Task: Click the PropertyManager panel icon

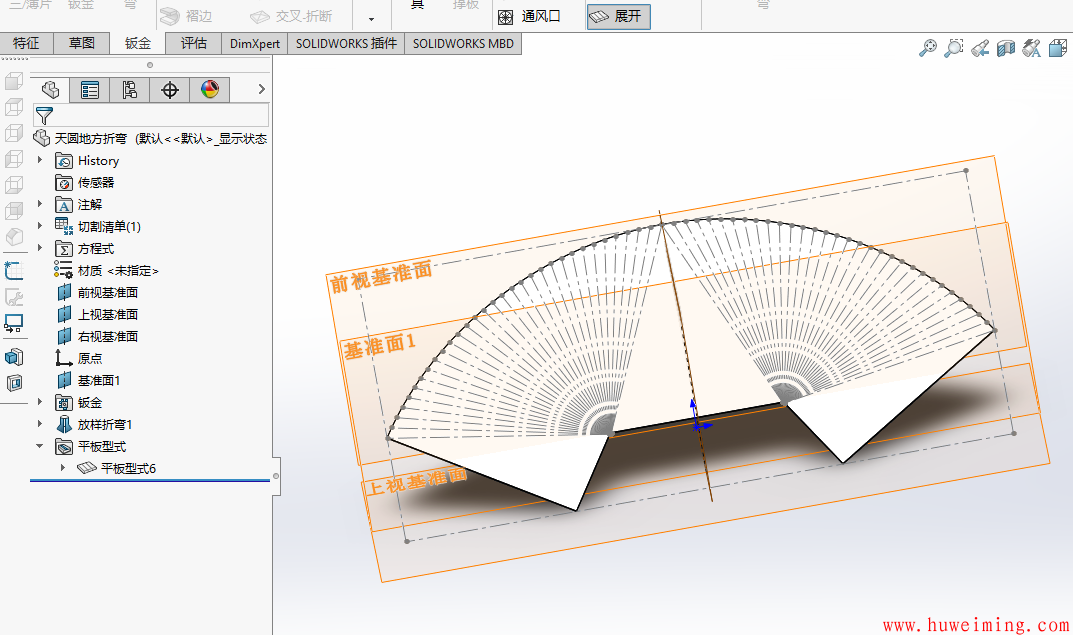Action: tap(89, 89)
